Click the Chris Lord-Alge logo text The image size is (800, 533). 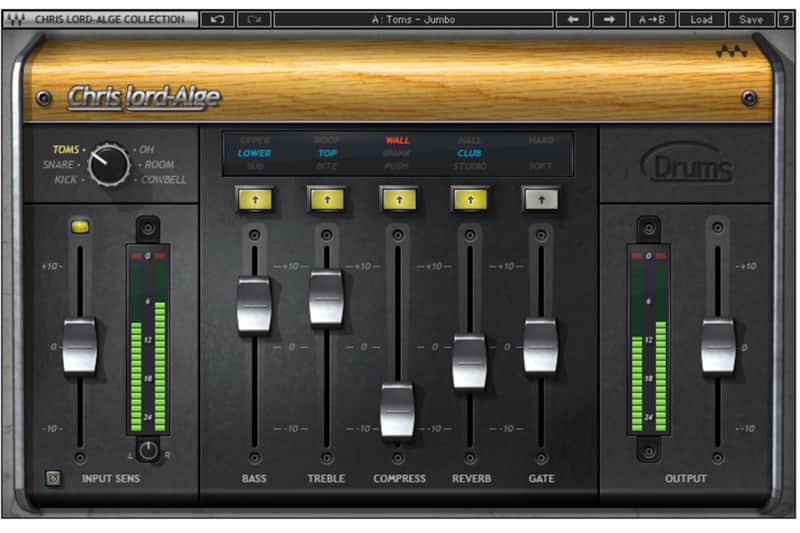pyautogui.click(x=144, y=97)
